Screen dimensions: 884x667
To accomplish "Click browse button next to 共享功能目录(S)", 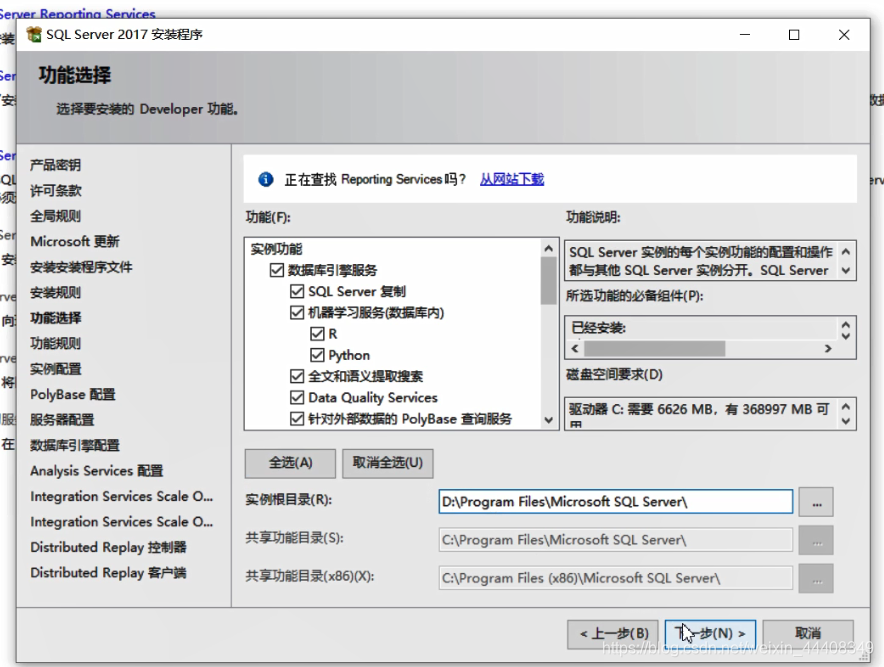I will point(816,540).
